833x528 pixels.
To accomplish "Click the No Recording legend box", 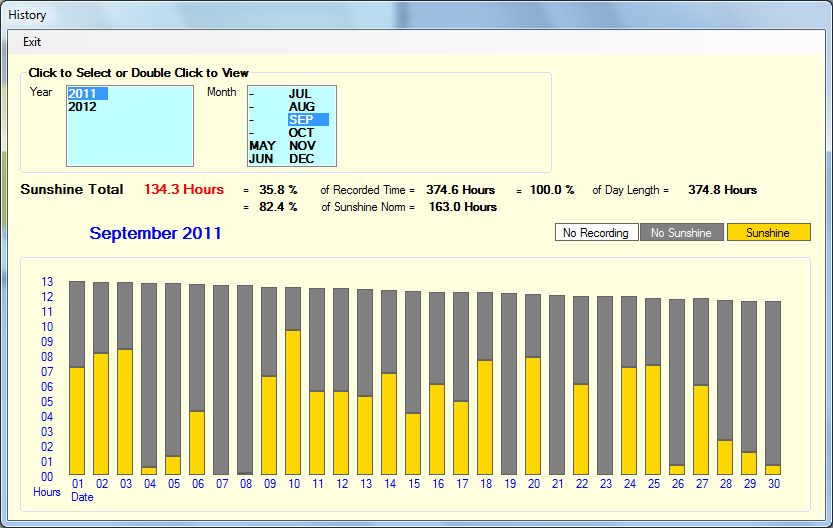I will pos(596,233).
